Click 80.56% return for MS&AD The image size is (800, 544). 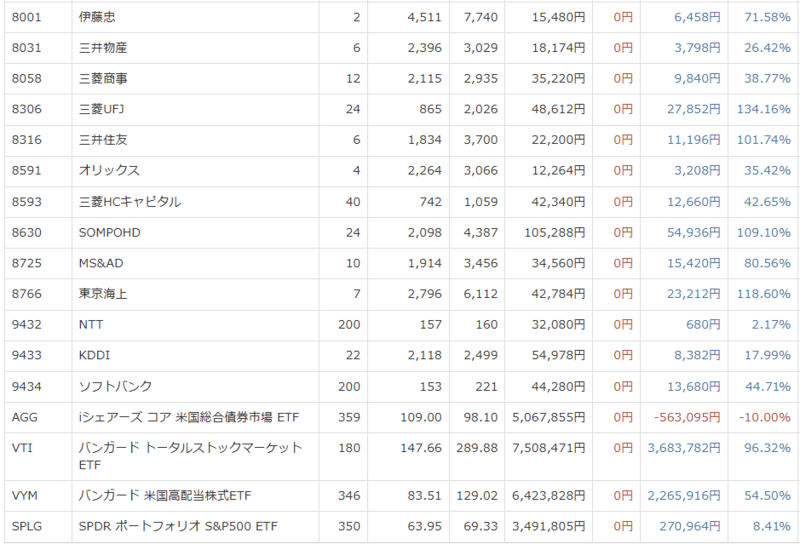point(767,263)
